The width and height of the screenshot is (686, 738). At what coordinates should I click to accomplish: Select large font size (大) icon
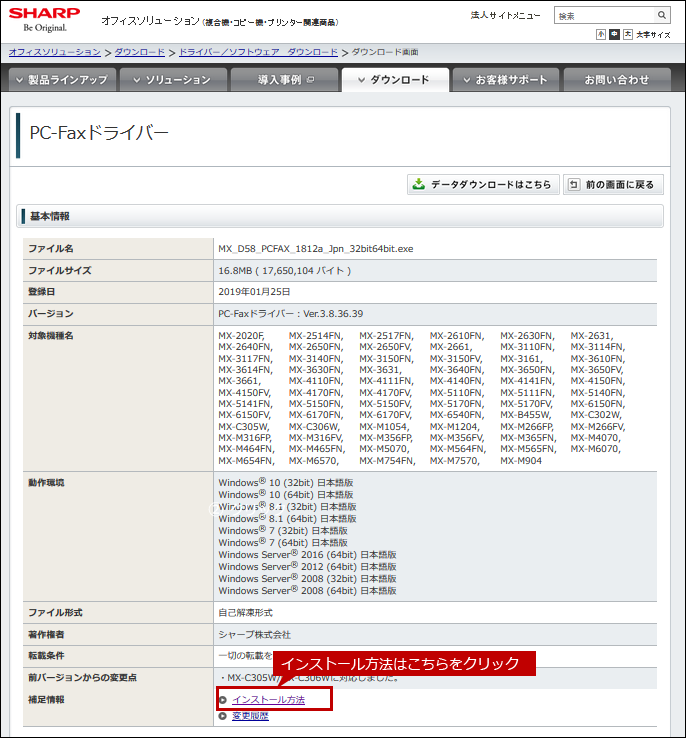pyautogui.click(x=628, y=34)
